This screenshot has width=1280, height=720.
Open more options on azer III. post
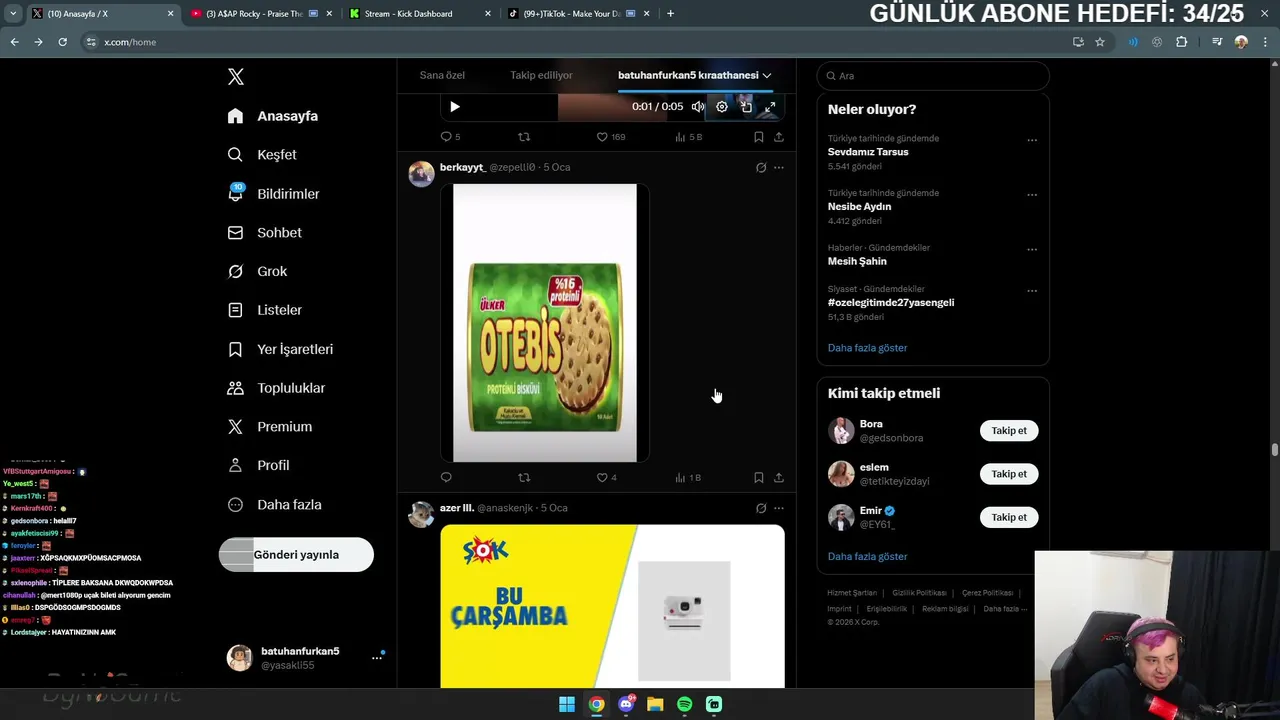(779, 508)
